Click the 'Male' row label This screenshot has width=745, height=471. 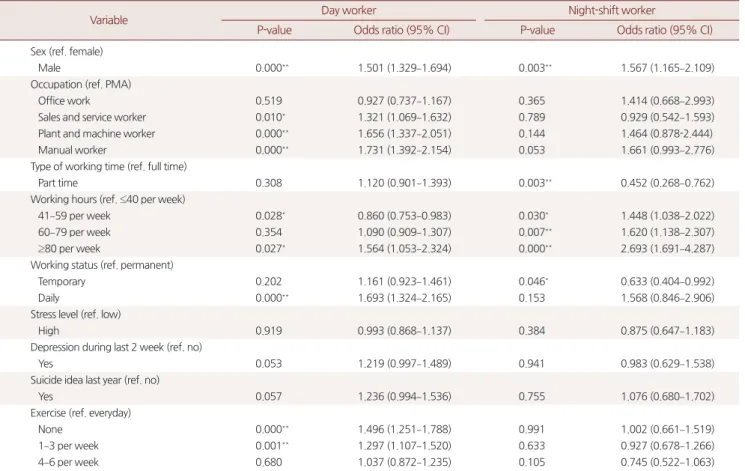[x=49, y=68]
